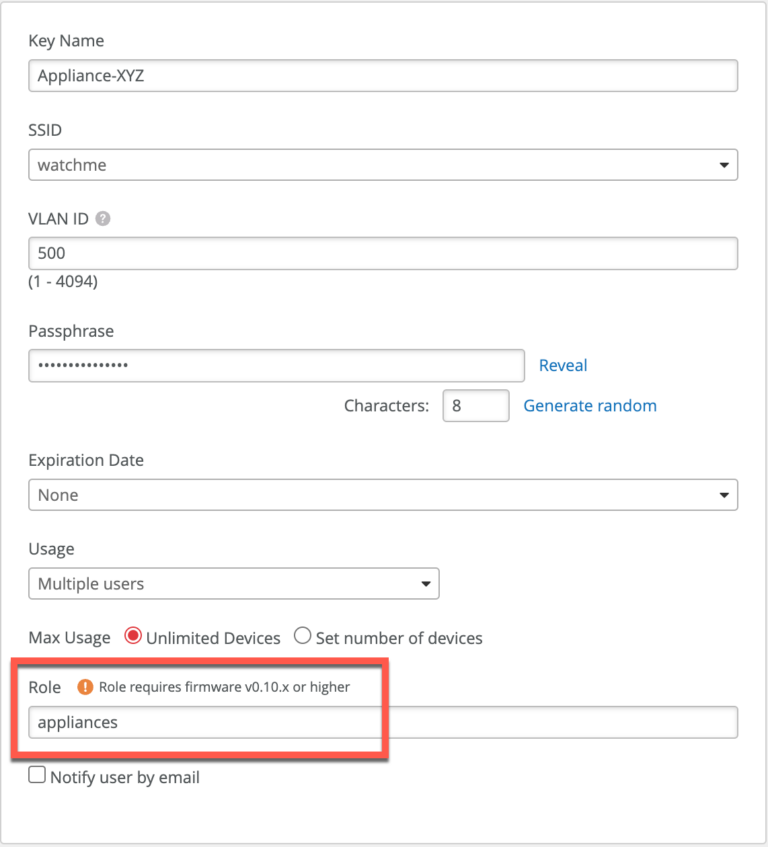This screenshot has width=768, height=847.
Task: Click the Max Usage label text
Action: [69, 637]
